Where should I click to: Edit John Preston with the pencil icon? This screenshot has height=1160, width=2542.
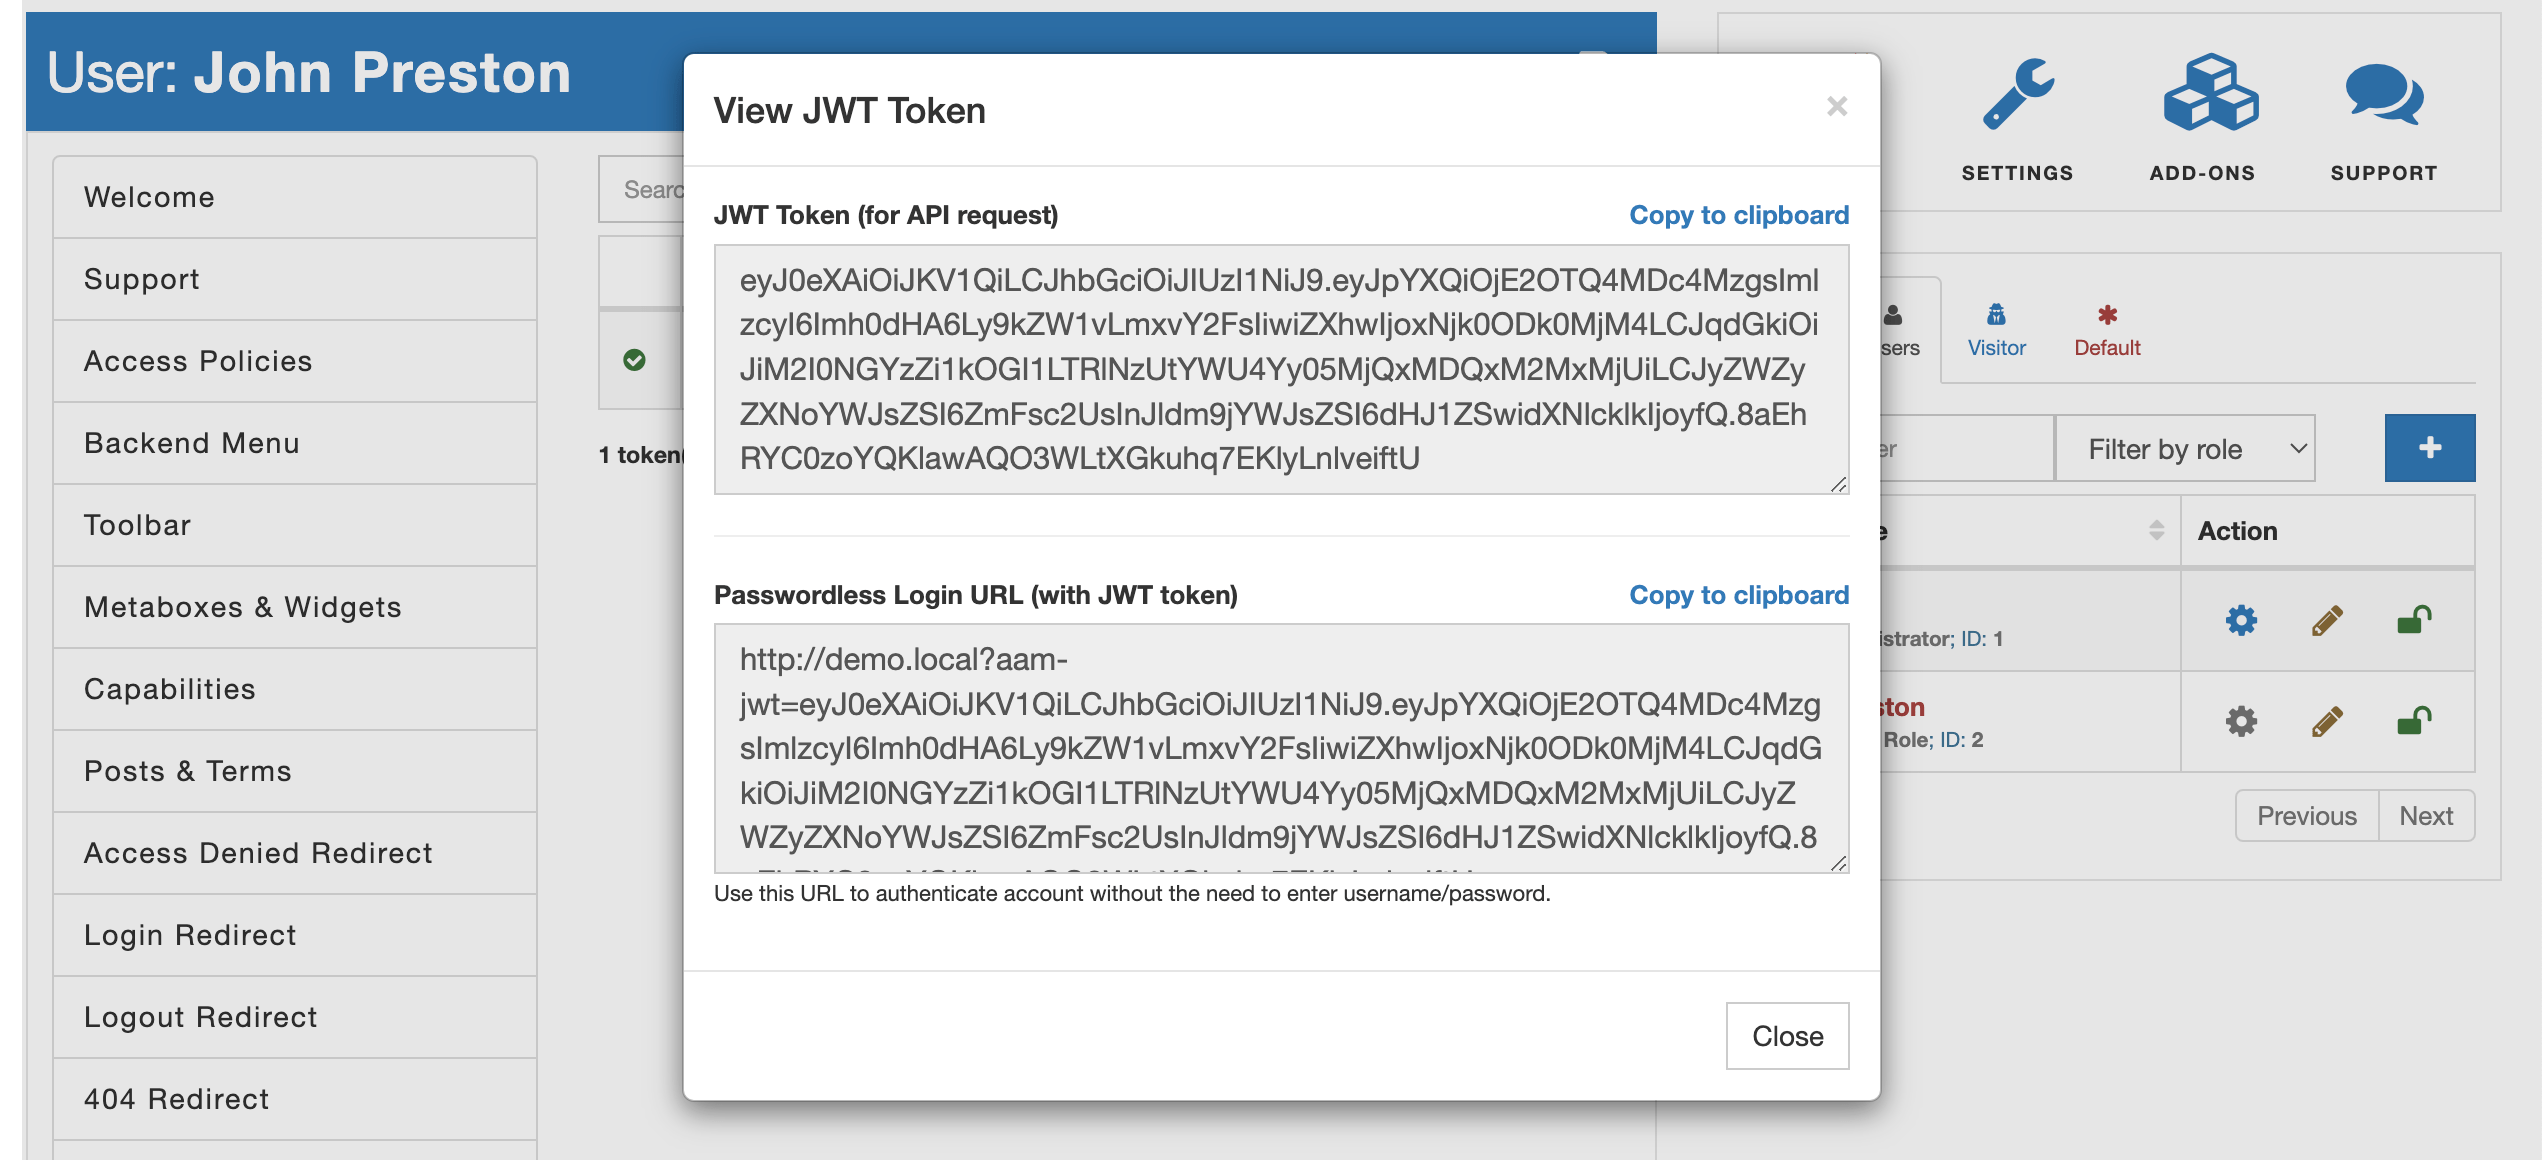coord(2325,720)
